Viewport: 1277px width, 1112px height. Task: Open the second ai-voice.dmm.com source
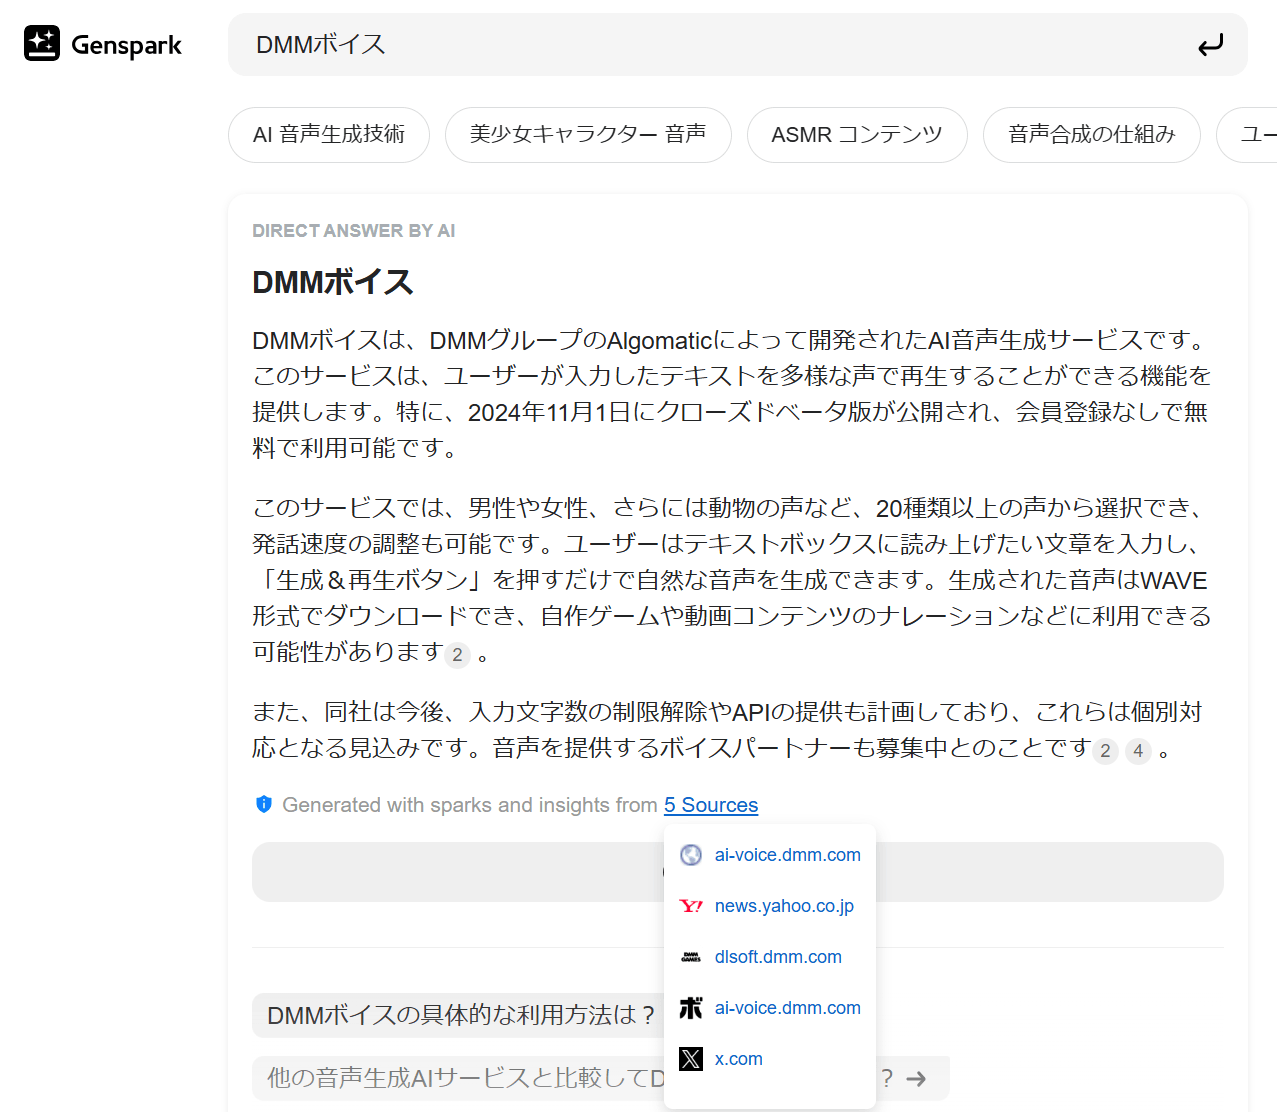(x=787, y=1008)
